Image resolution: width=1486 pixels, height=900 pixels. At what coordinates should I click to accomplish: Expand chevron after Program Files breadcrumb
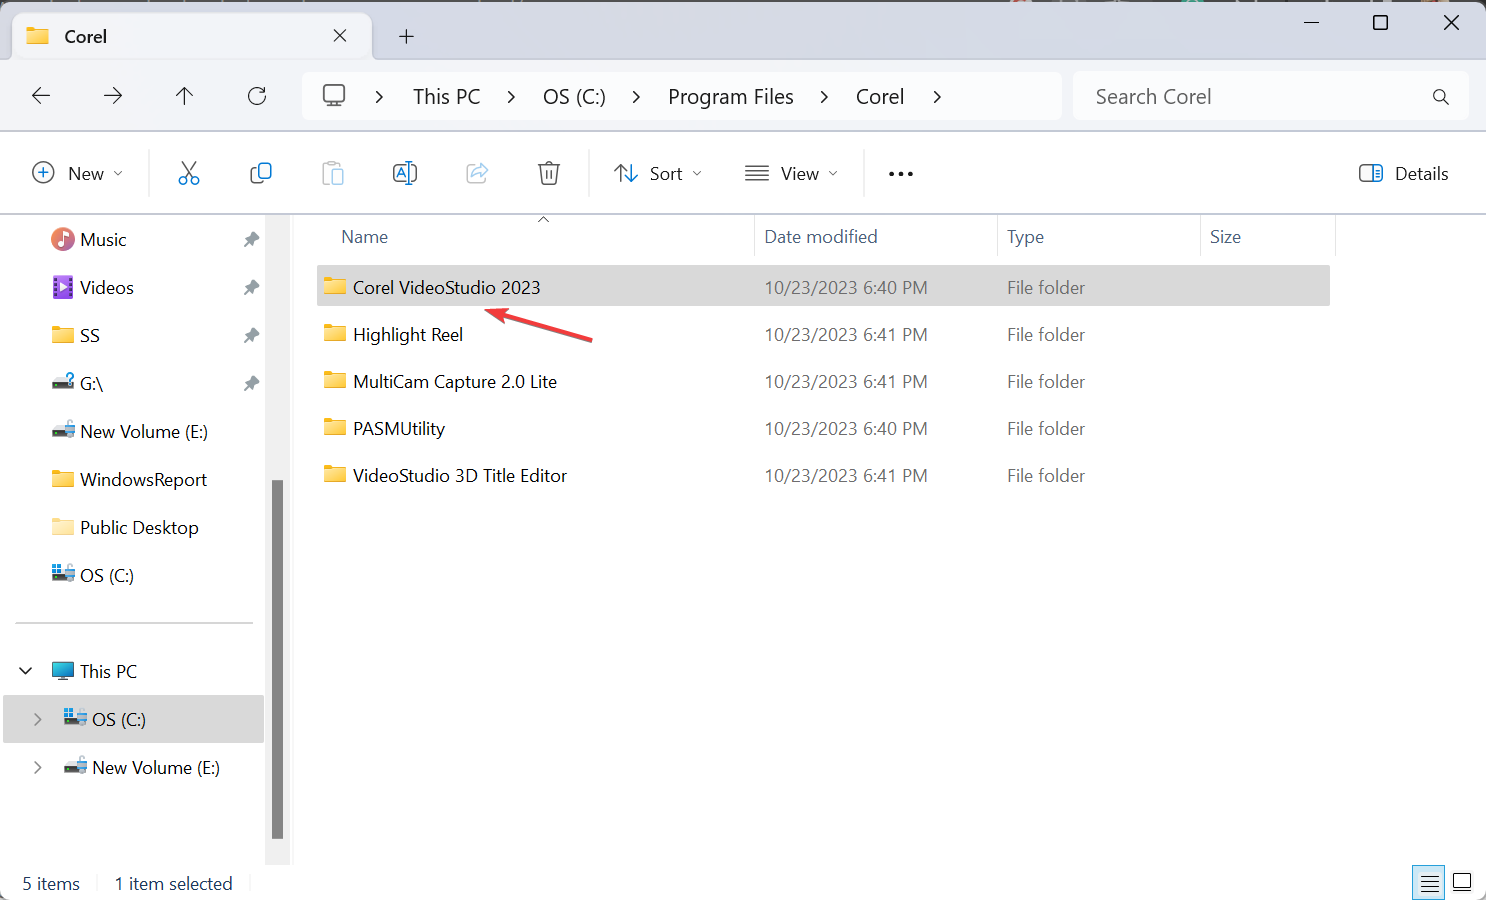point(824,97)
